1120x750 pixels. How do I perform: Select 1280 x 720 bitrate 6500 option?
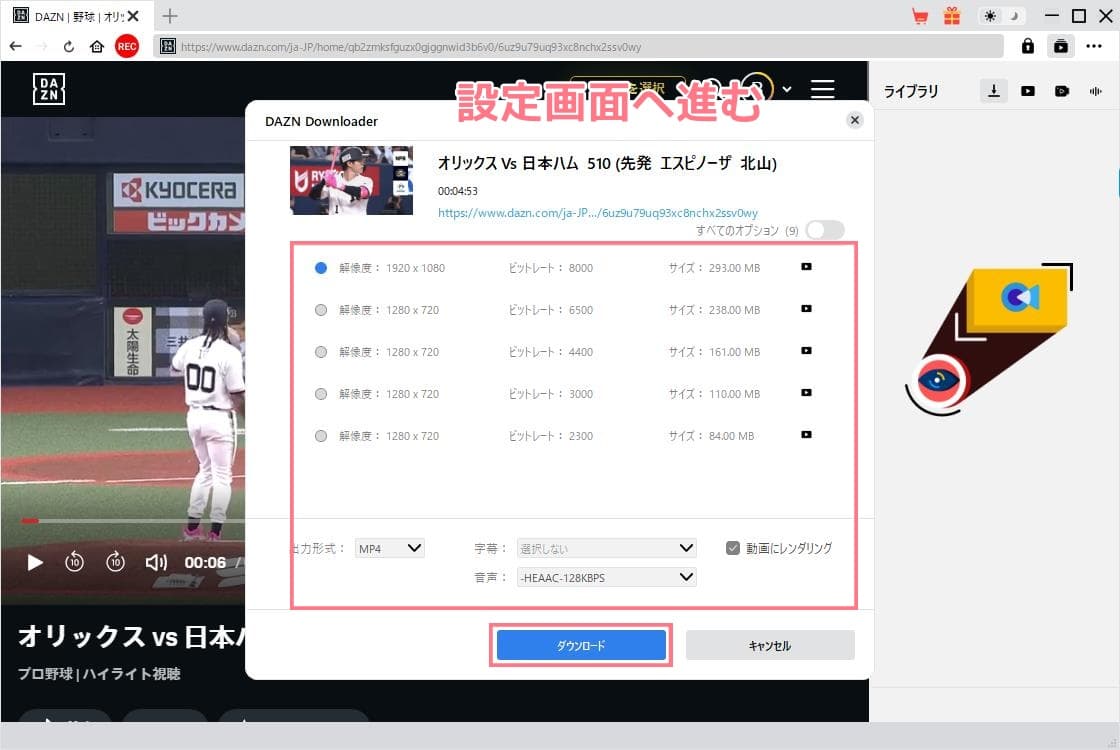tap(321, 310)
